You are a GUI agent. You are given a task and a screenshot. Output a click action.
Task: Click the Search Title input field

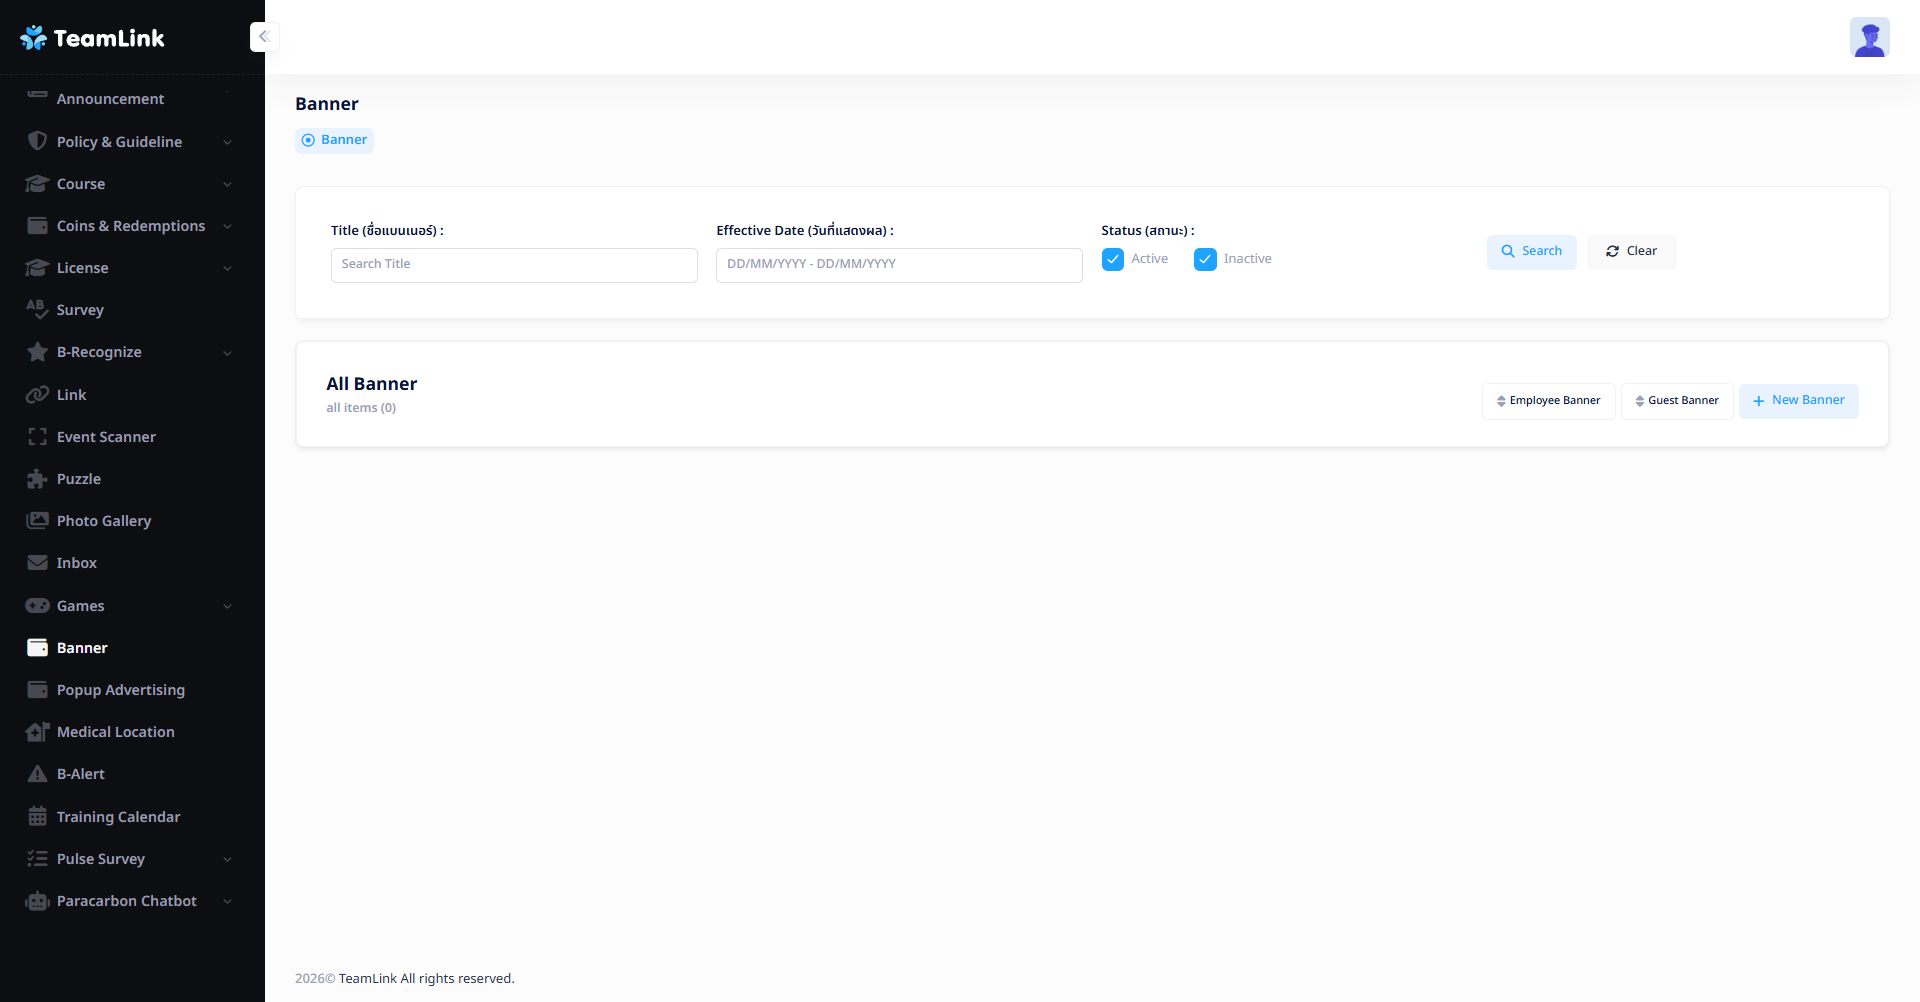[514, 265]
